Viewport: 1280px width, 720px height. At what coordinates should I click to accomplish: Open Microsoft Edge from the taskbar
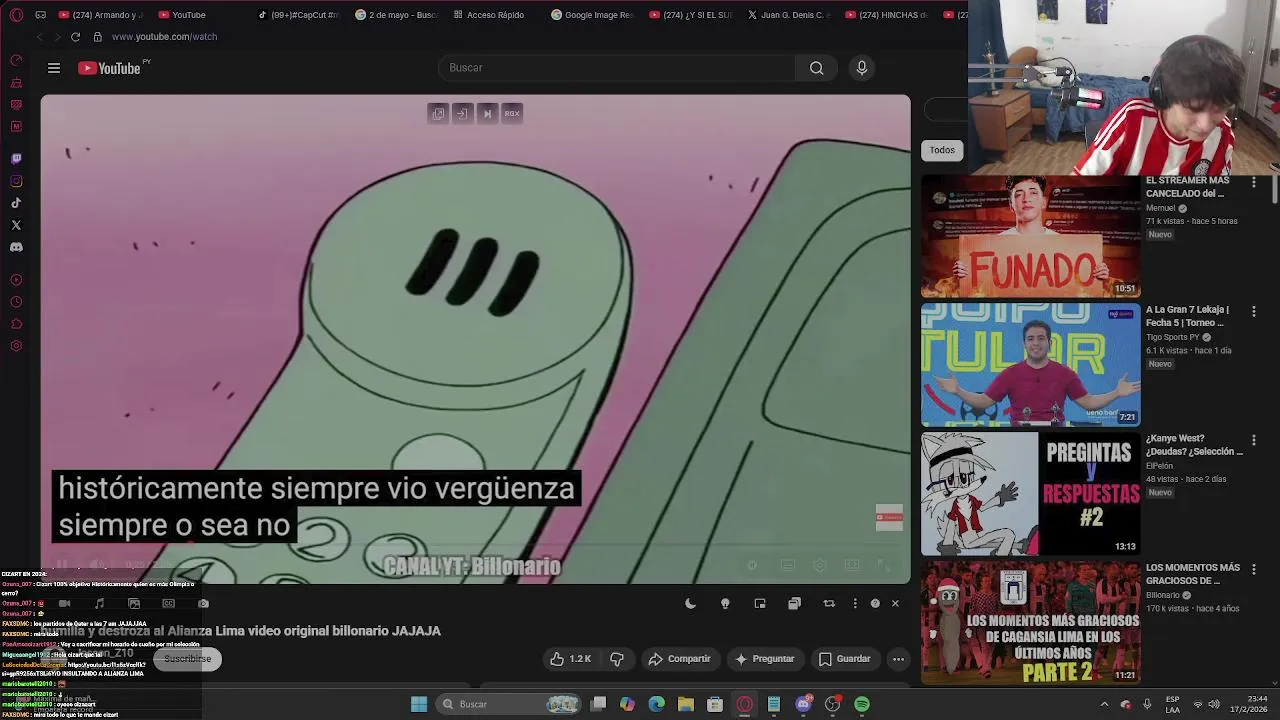[x=656, y=704]
